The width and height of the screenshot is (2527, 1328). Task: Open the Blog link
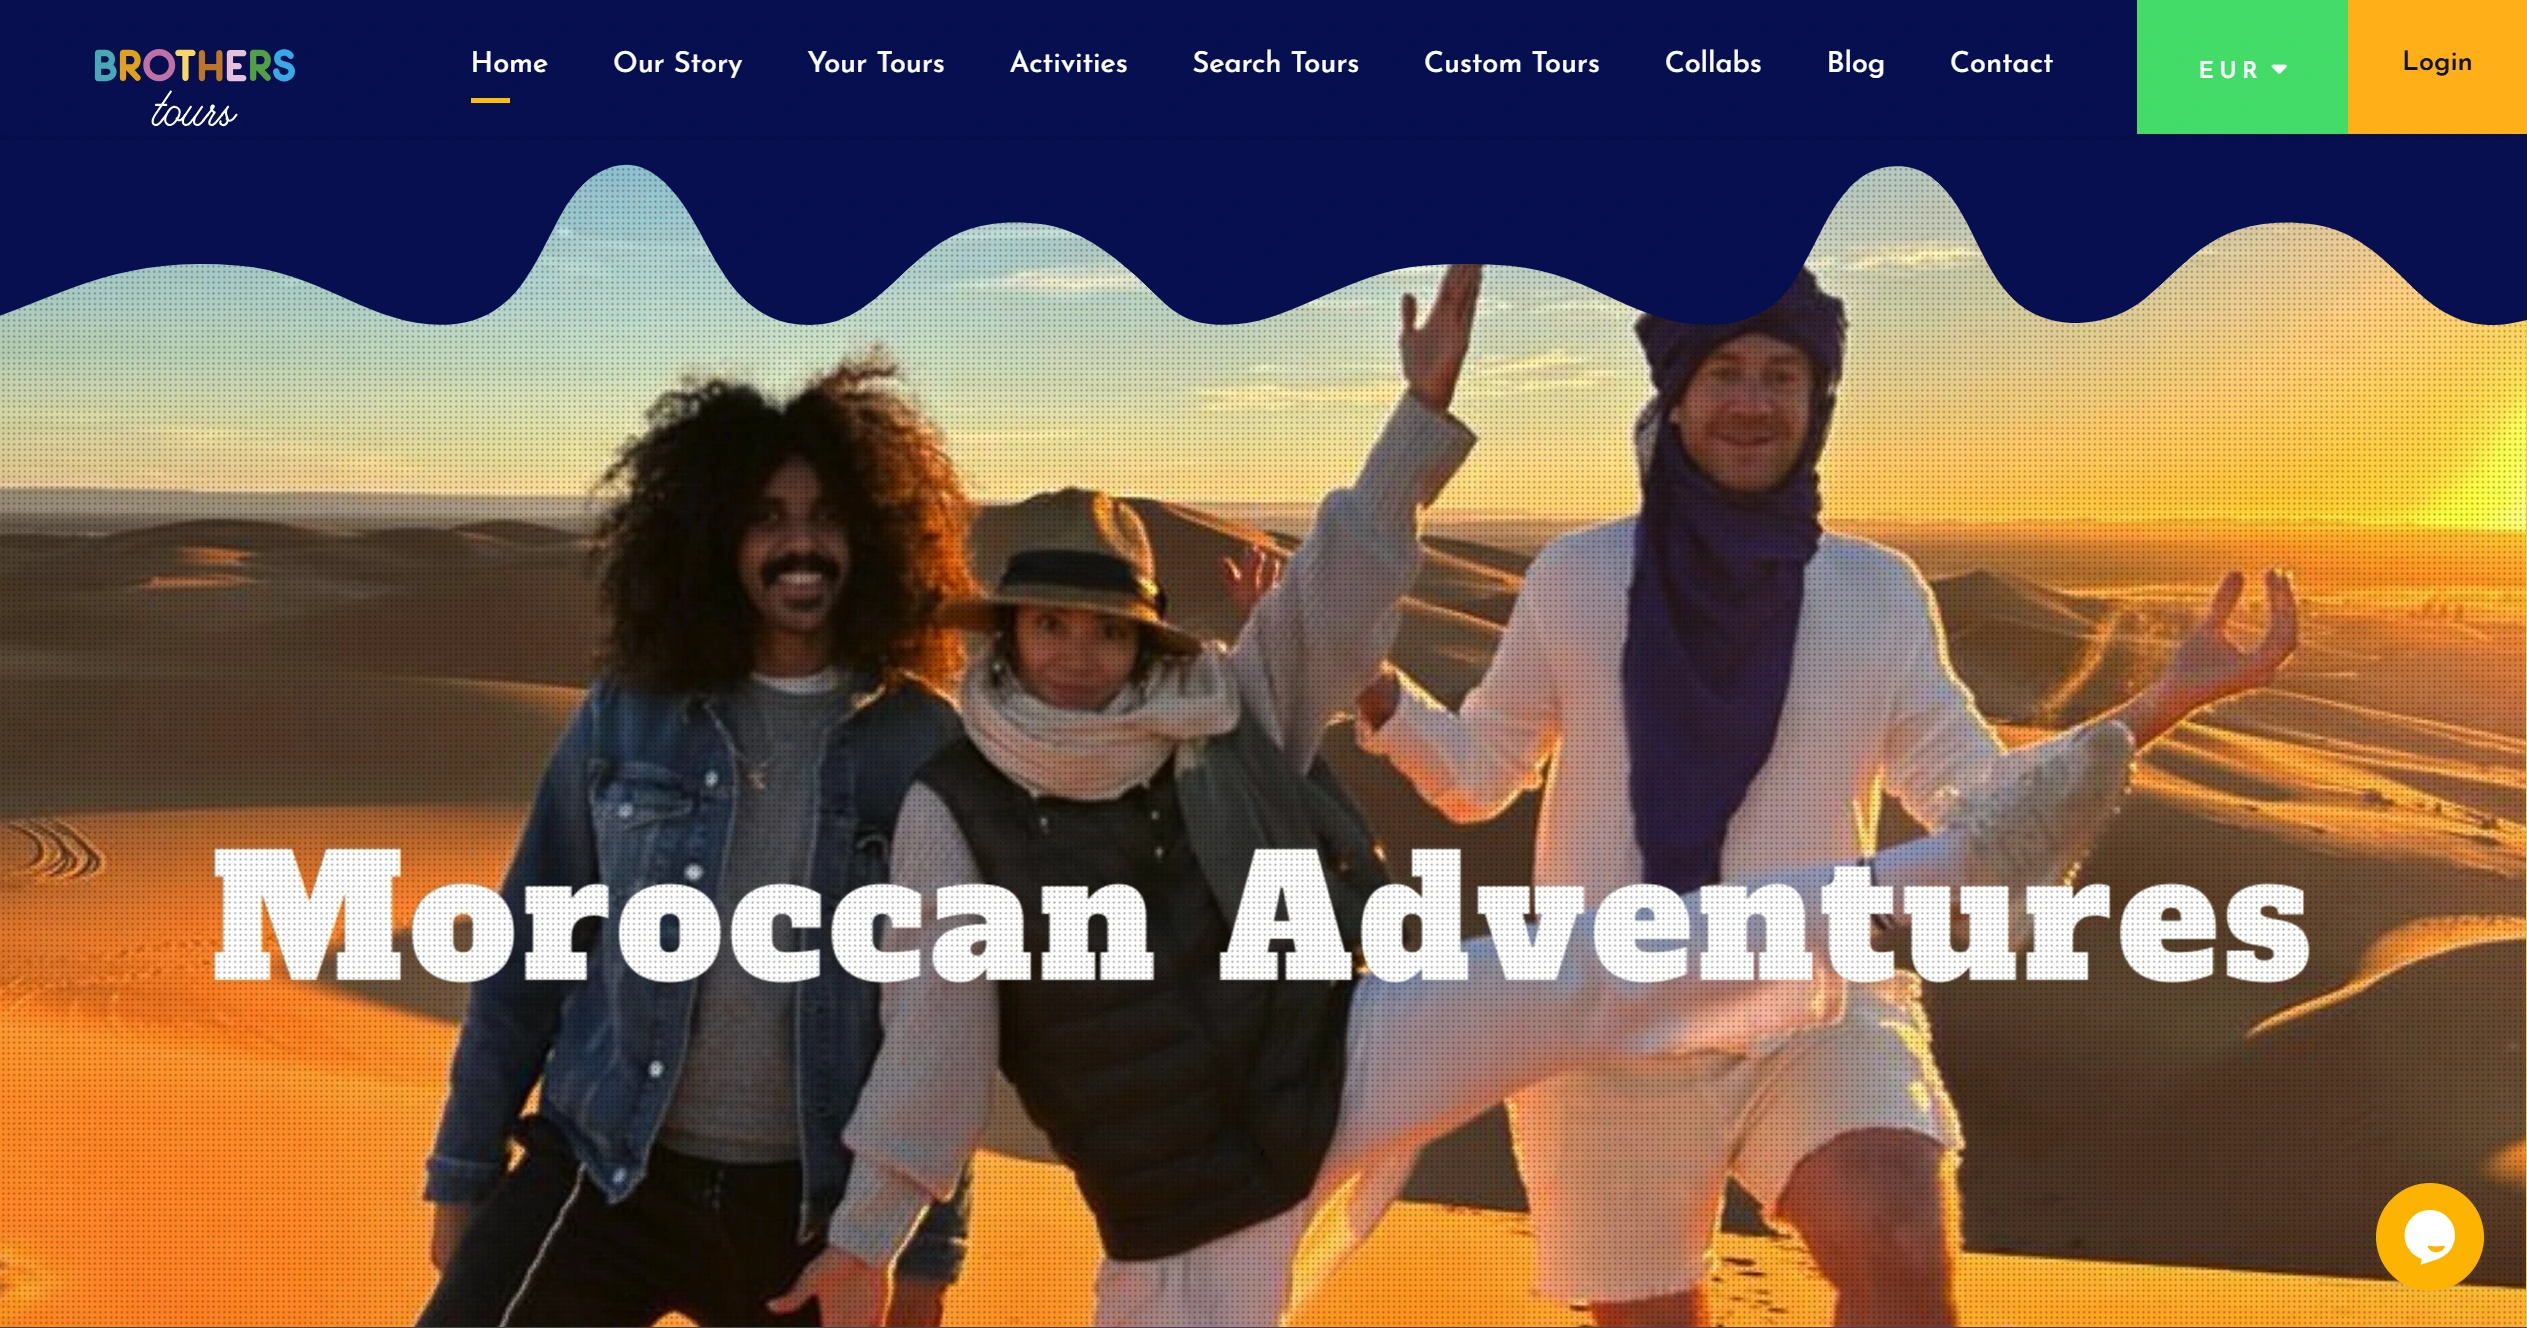tap(1855, 63)
